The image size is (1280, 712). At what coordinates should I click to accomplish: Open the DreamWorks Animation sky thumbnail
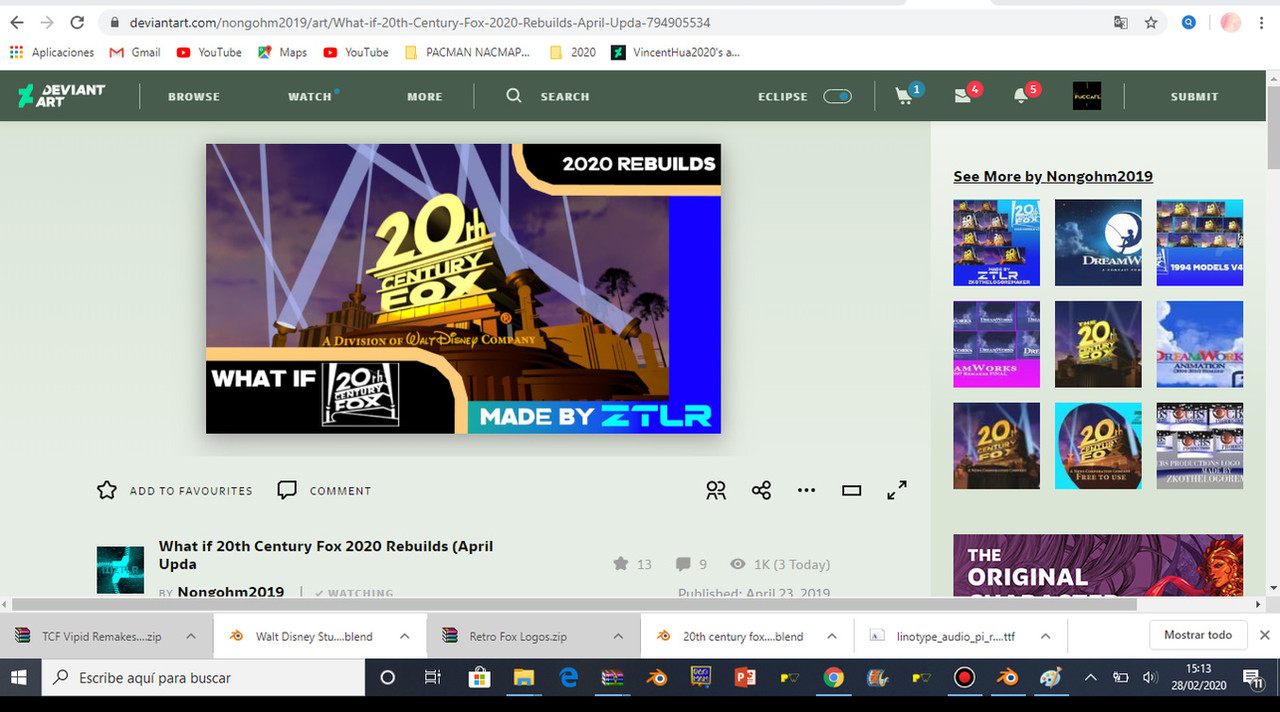tap(1200, 344)
